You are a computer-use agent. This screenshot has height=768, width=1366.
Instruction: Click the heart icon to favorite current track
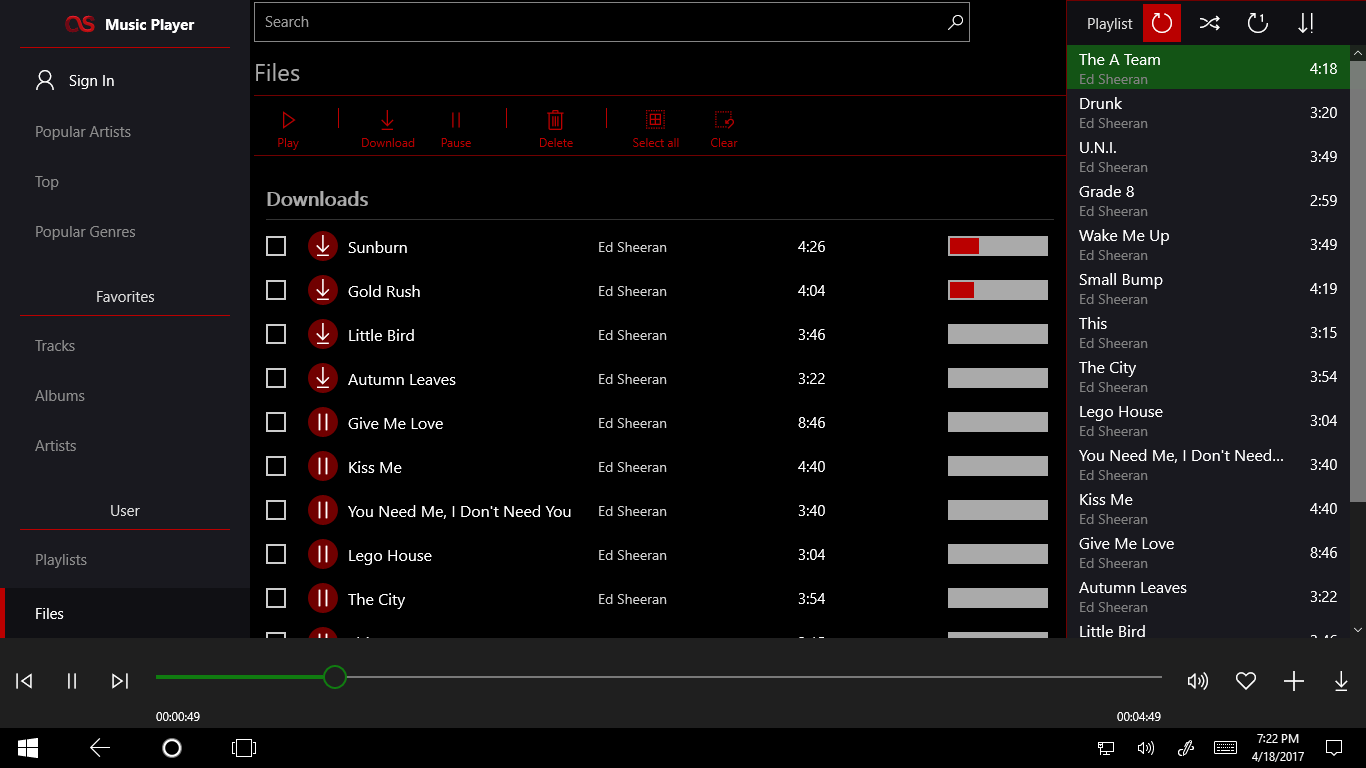click(1245, 681)
